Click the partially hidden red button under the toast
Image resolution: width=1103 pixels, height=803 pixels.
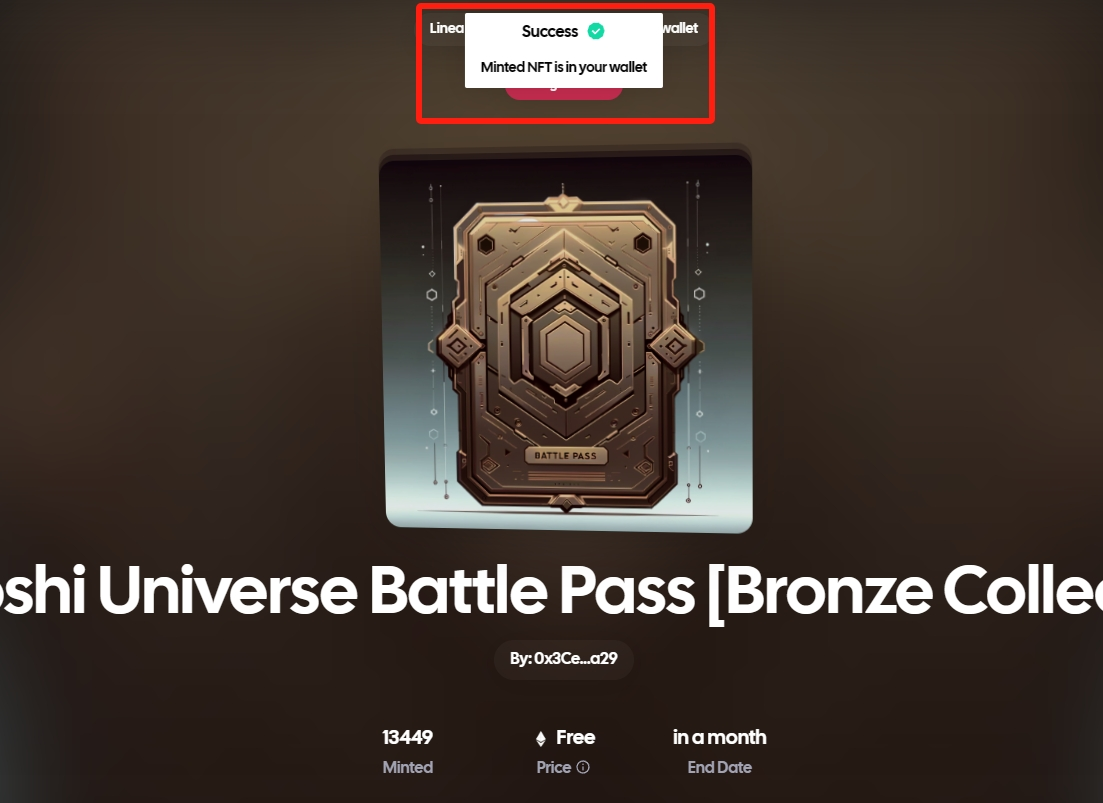click(564, 92)
